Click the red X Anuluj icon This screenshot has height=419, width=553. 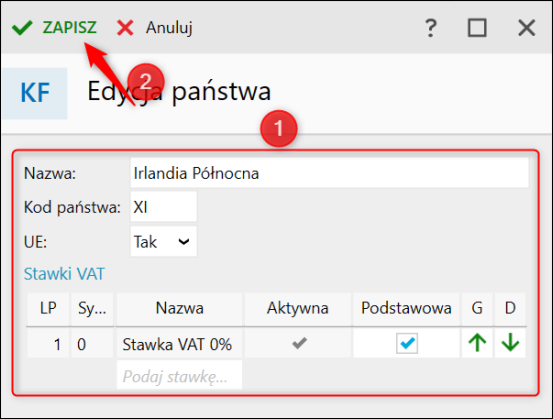click(x=125, y=28)
